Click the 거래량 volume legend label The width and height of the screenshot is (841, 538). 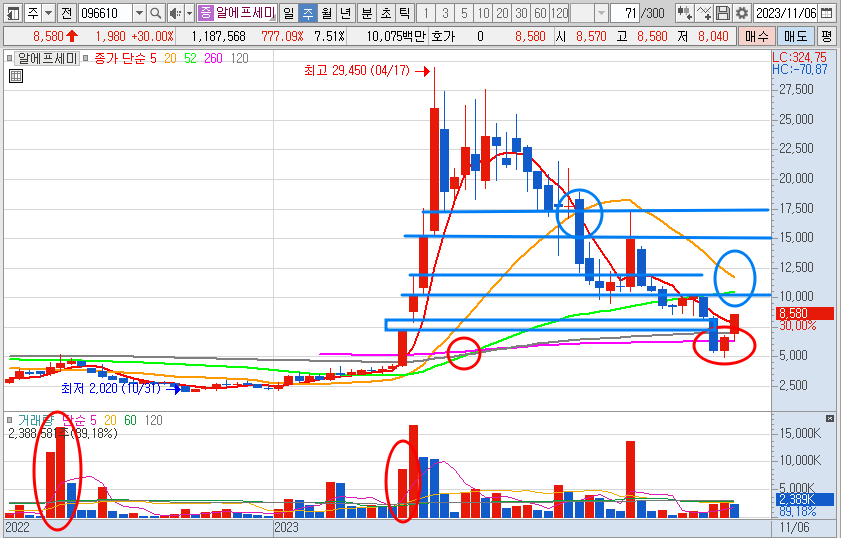(x=37, y=420)
